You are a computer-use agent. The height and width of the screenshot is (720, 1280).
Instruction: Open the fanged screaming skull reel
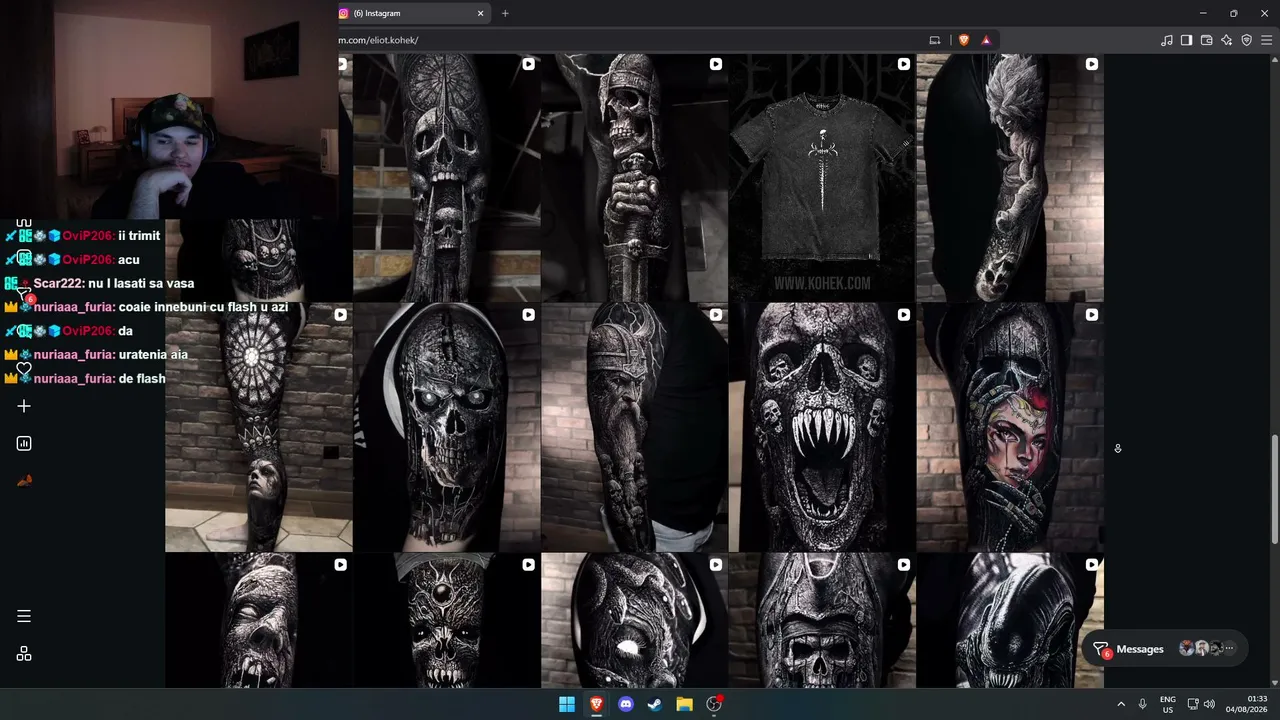pyautogui.click(x=822, y=428)
